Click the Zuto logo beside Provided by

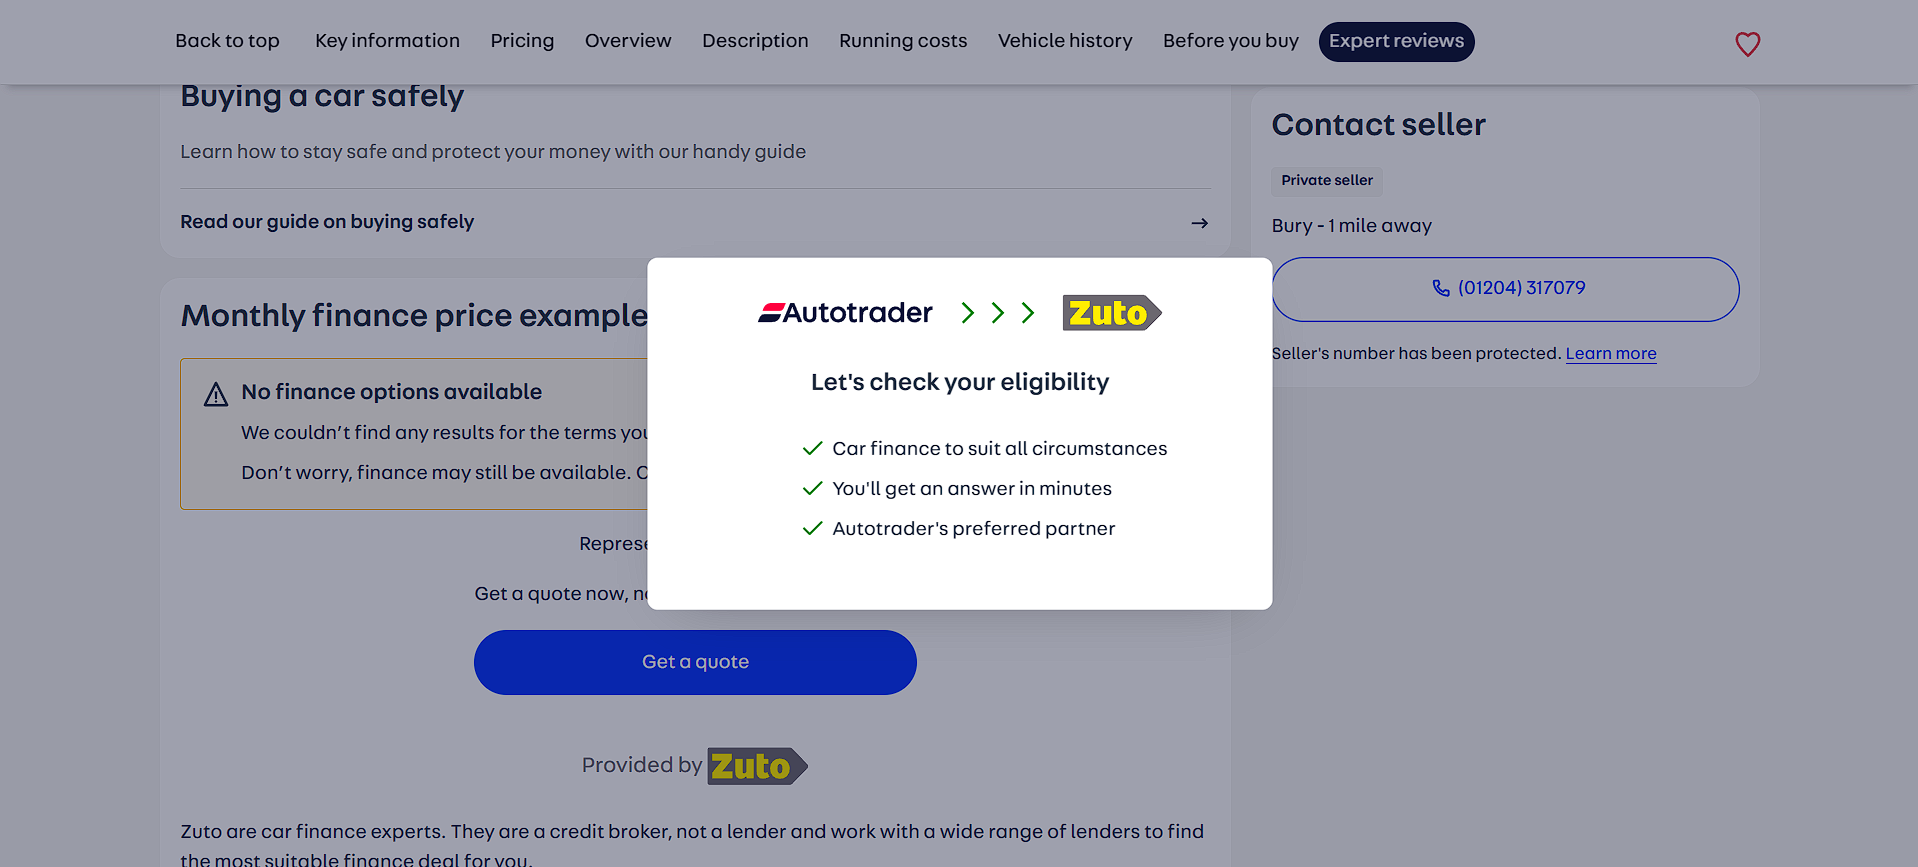point(756,766)
